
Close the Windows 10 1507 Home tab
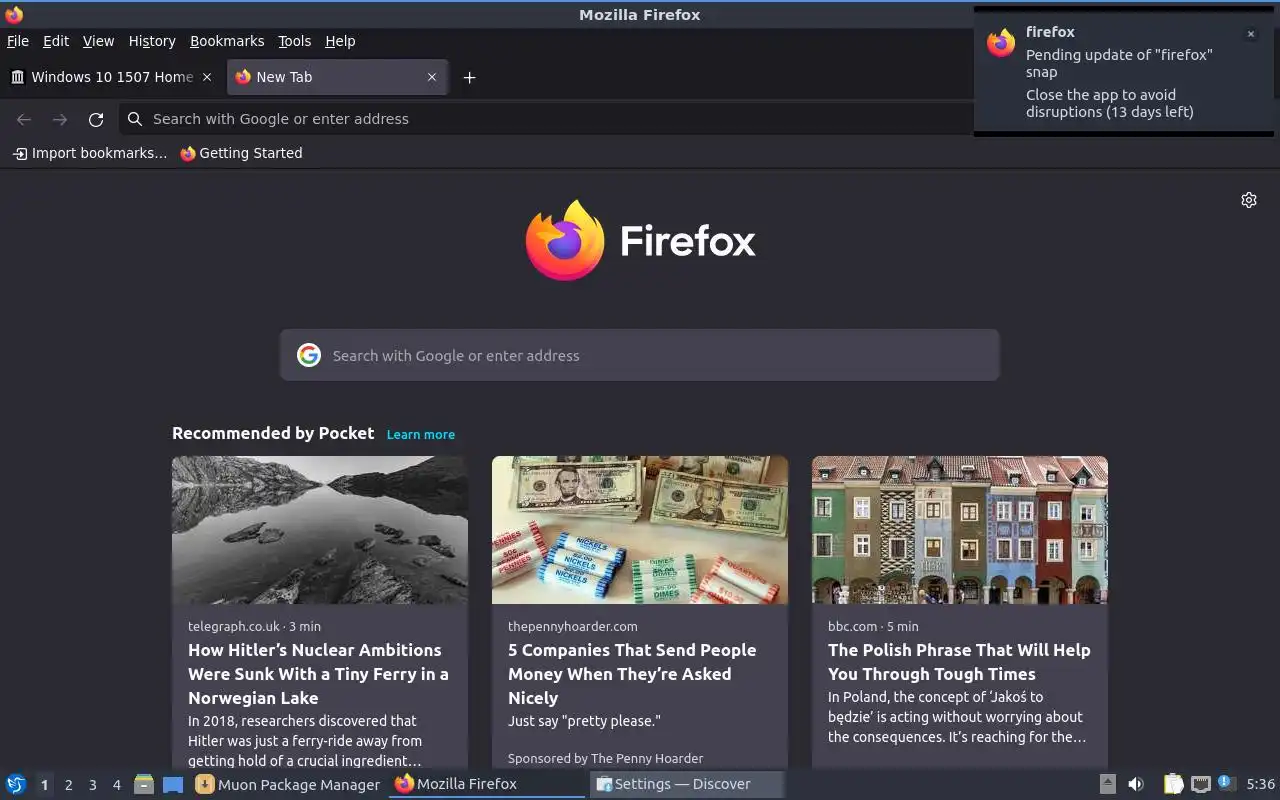pyautogui.click(x=207, y=77)
